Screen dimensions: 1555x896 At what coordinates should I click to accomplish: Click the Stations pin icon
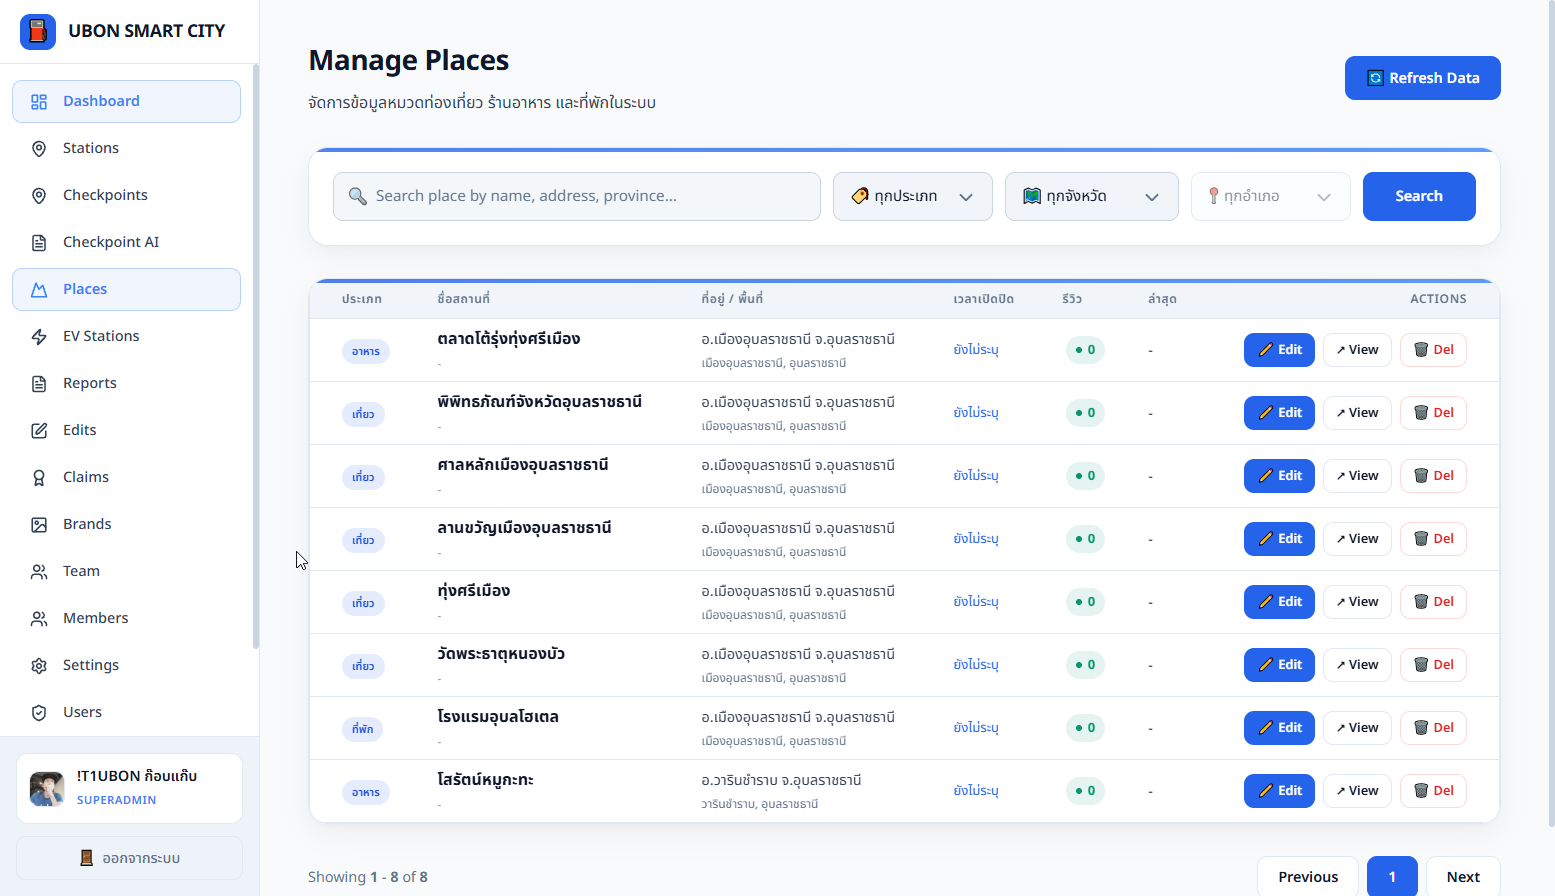(x=39, y=149)
